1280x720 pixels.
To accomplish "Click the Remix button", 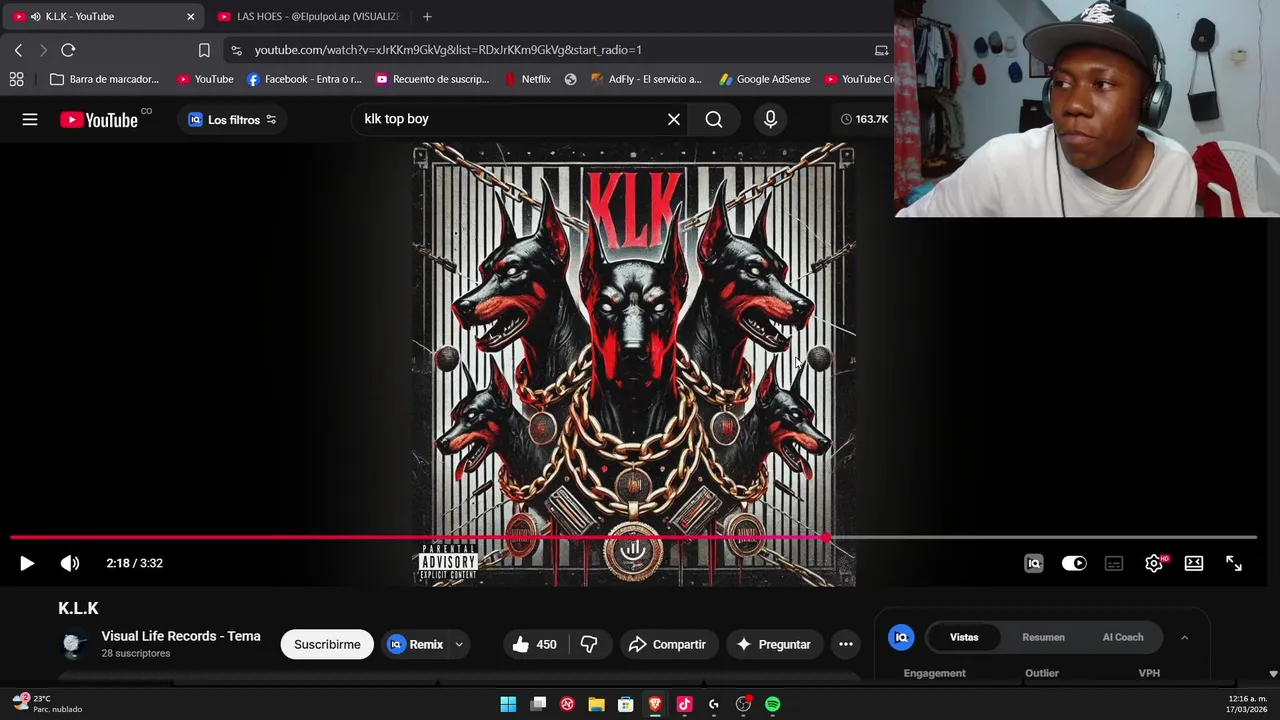I will [x=415, y=645].
